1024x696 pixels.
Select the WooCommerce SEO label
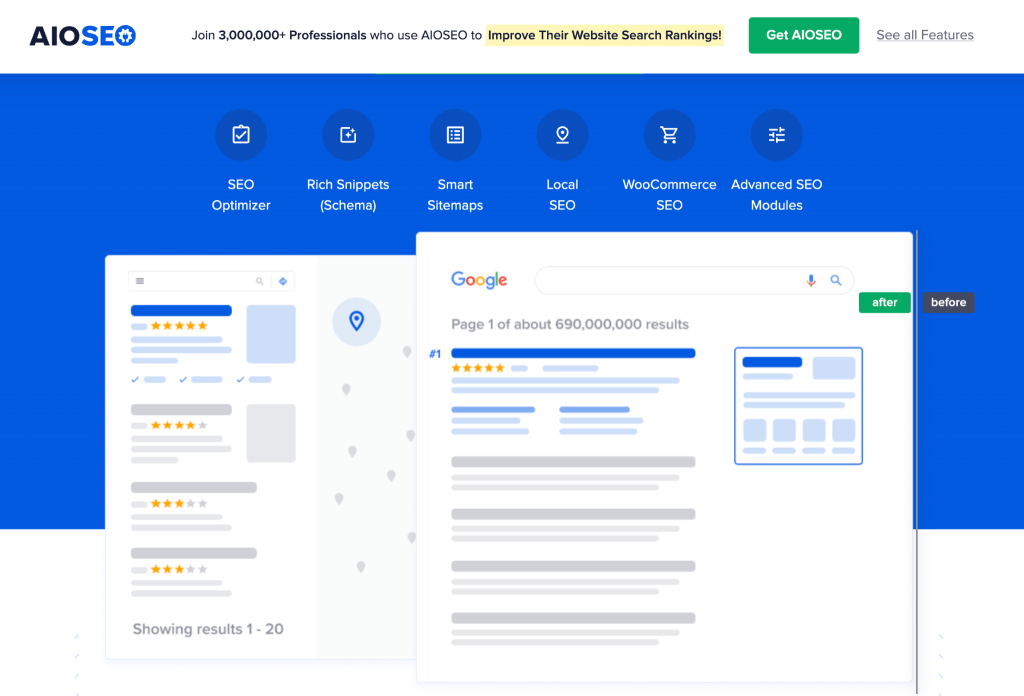pyautogui.click(x=669, y=195)
